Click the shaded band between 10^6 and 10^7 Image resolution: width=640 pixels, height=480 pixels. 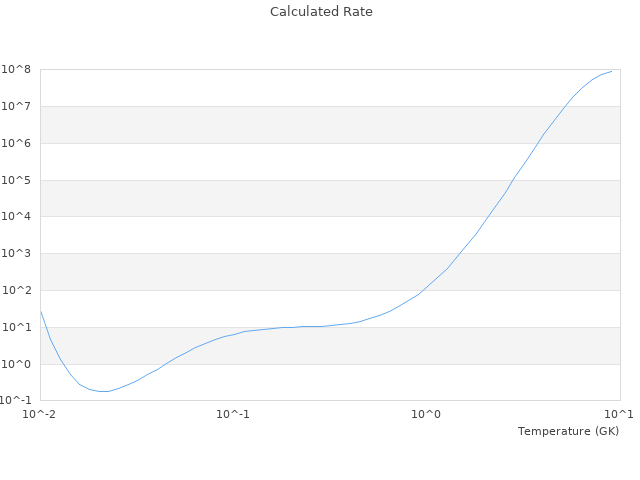[330, 125]
